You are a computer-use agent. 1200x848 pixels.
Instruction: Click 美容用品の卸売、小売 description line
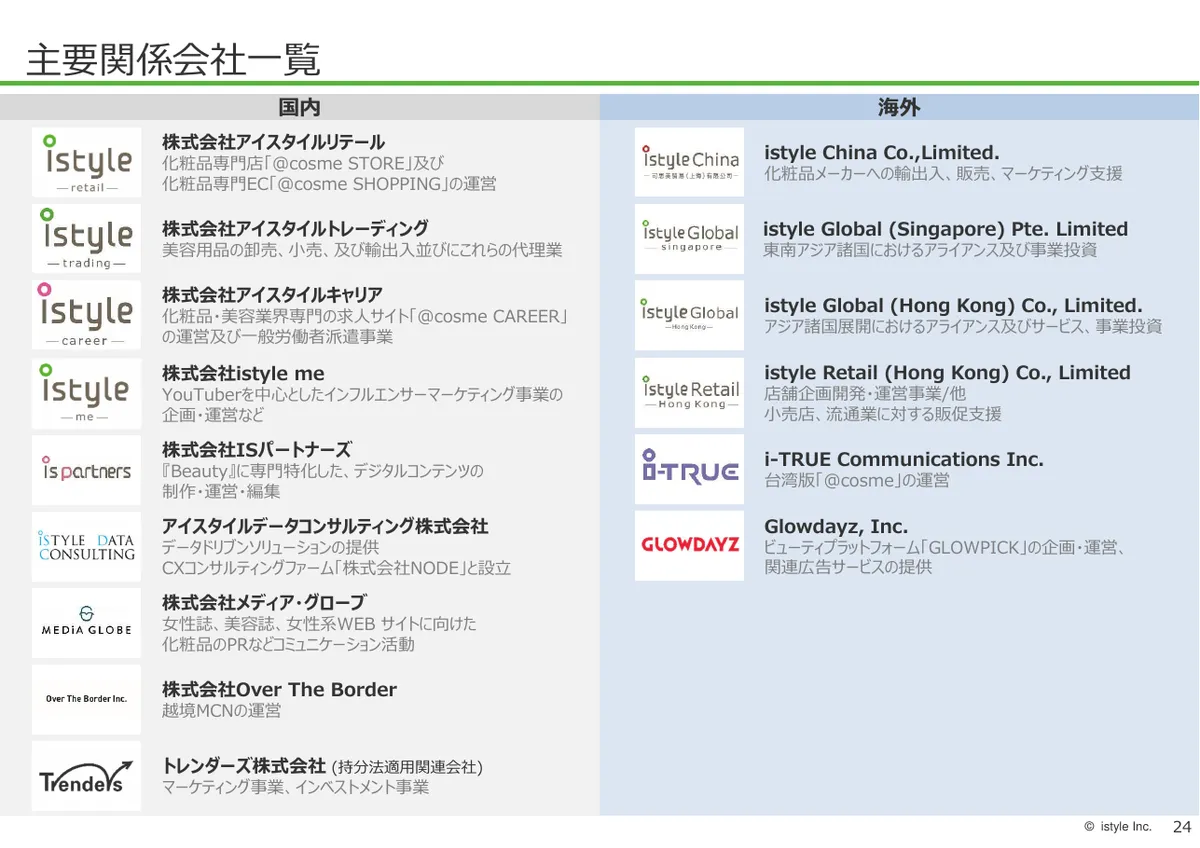tap(362, 250)
